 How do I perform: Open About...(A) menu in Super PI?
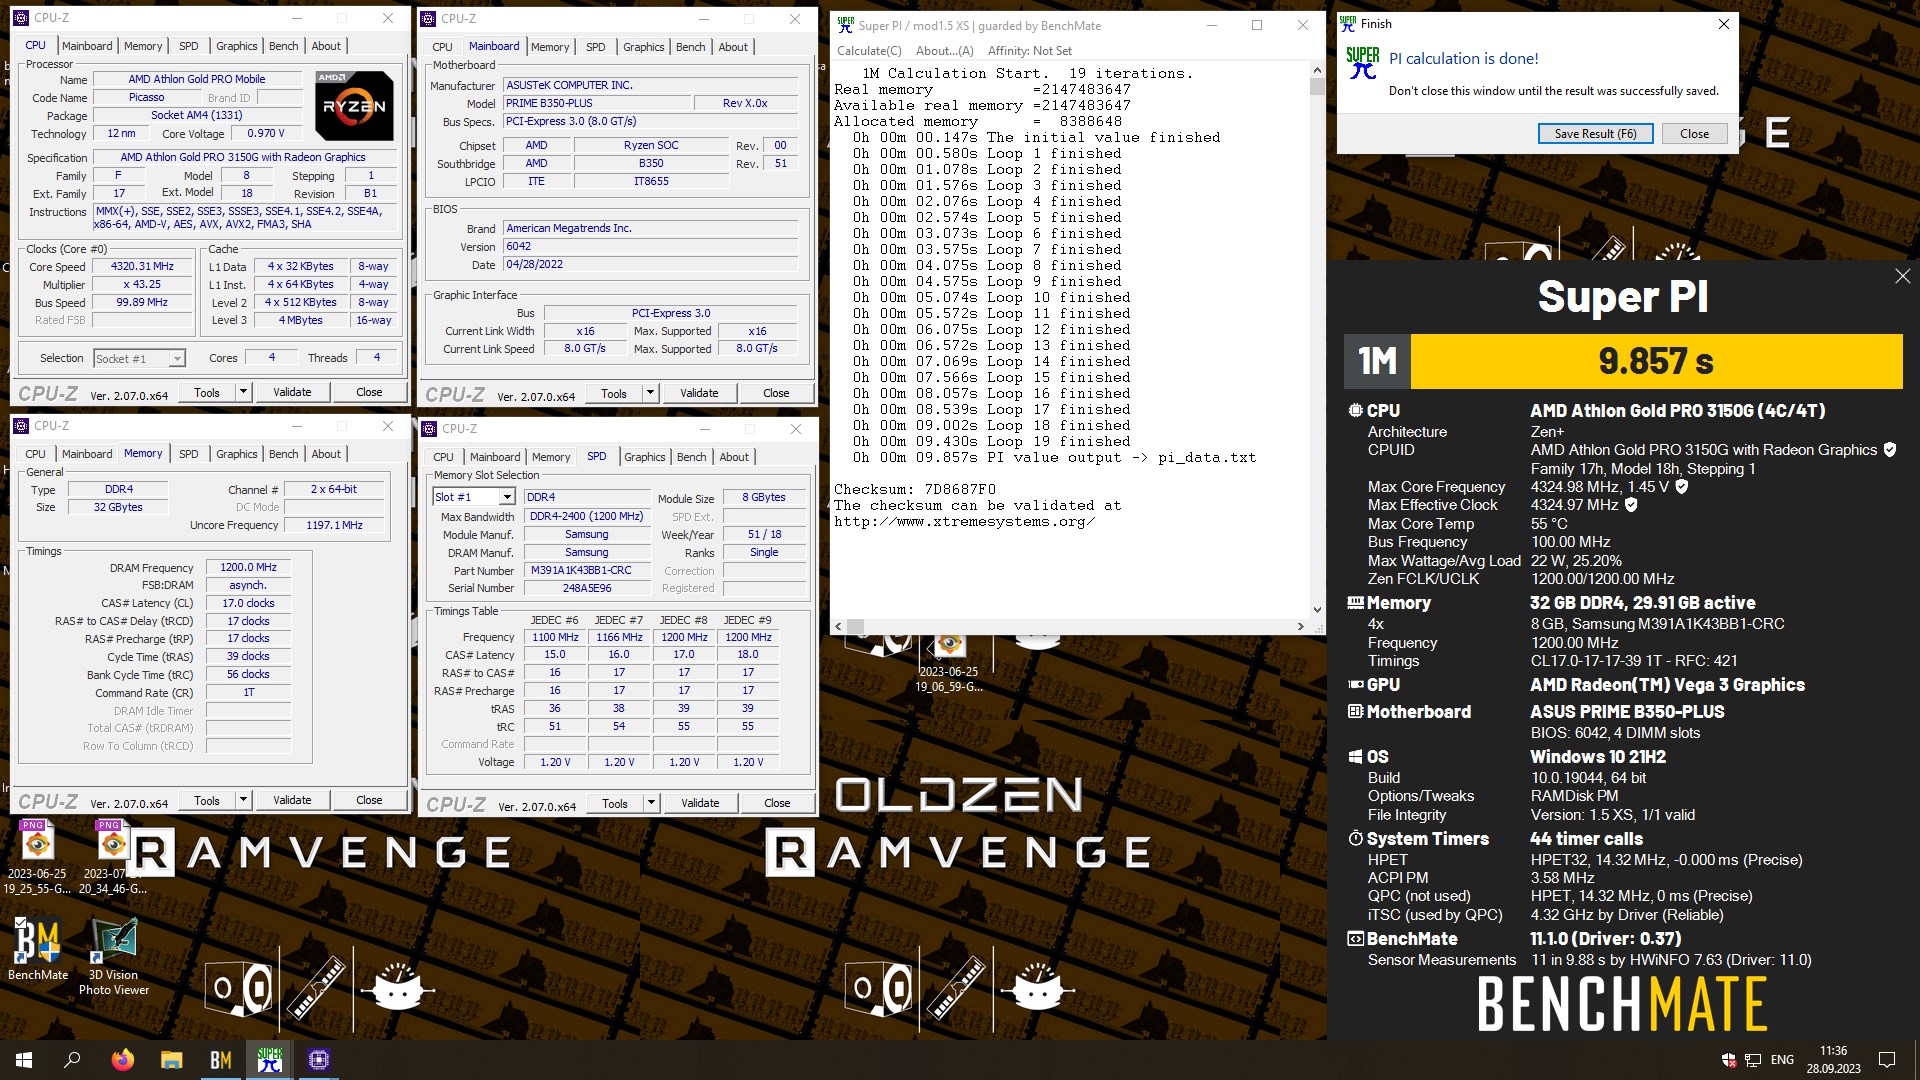tap(944, 51)
